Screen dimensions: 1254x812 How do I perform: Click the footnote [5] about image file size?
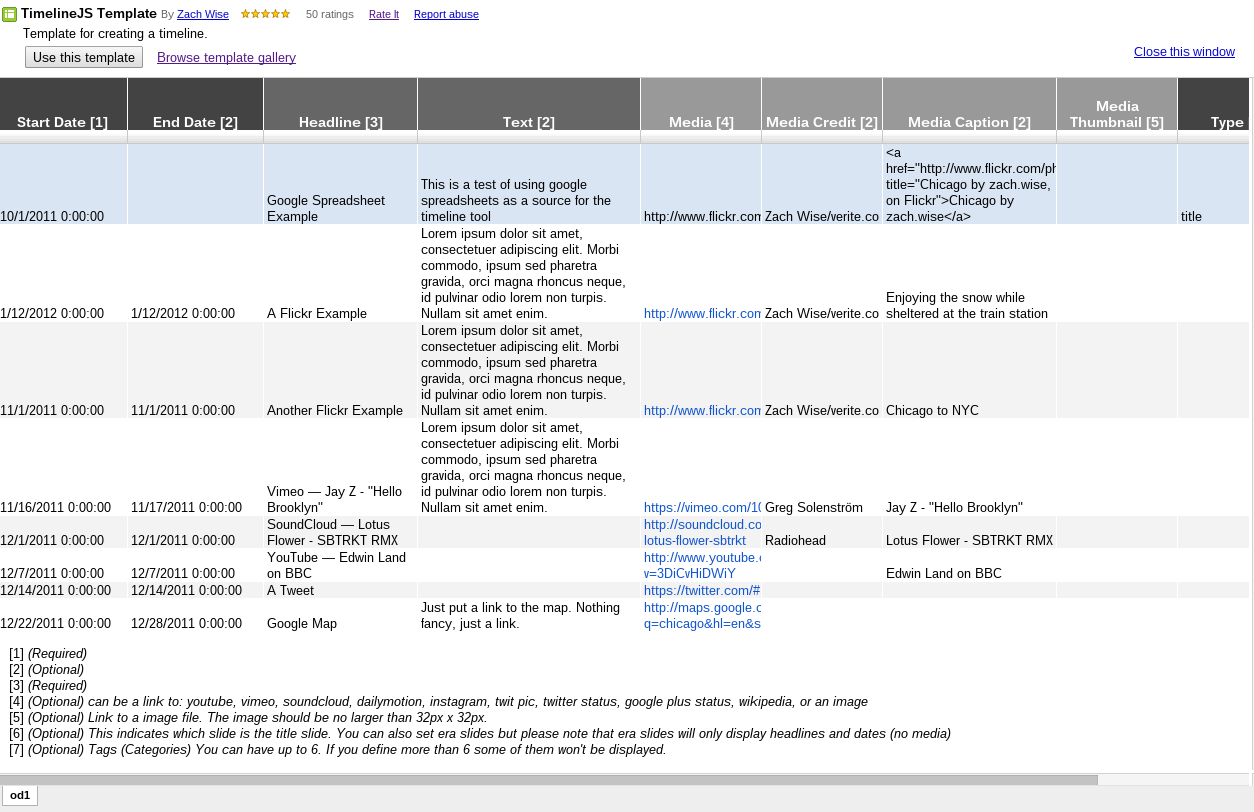click(248, 718)
